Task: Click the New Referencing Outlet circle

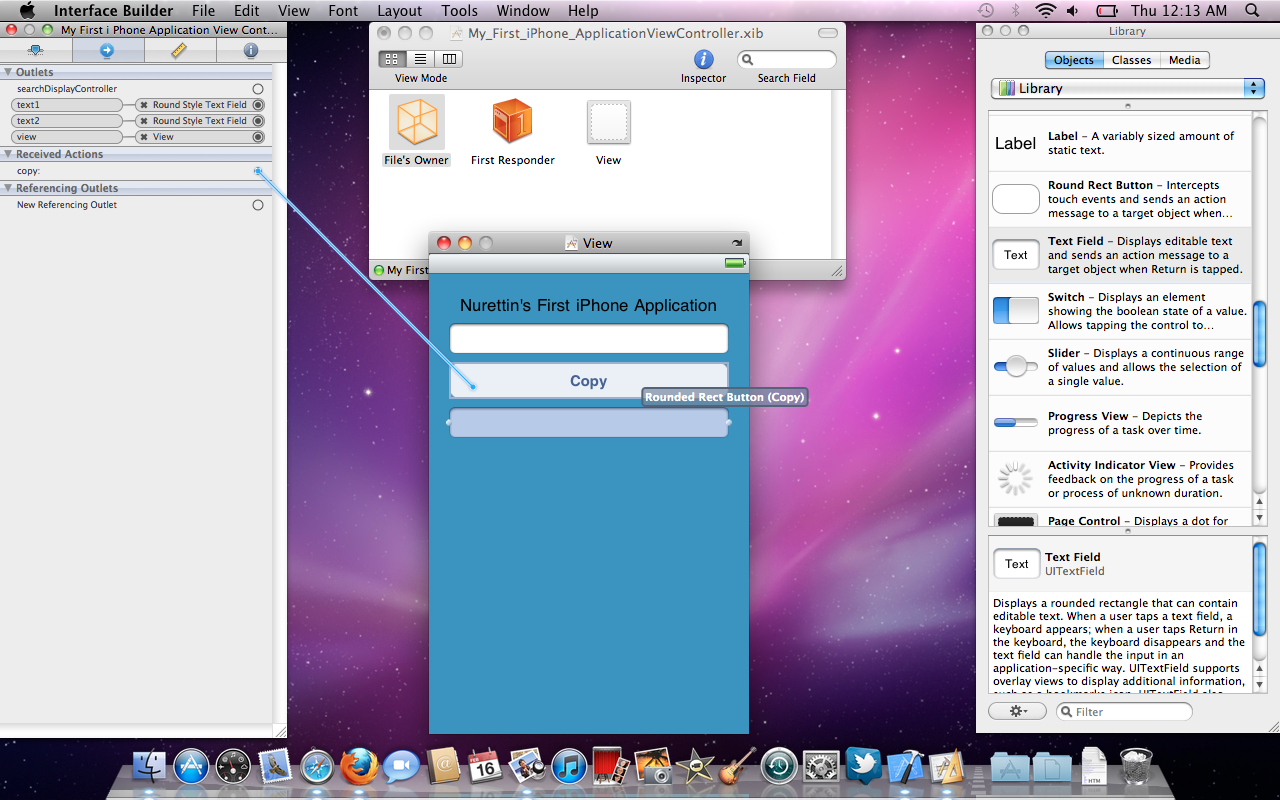Action: [258, 205]
